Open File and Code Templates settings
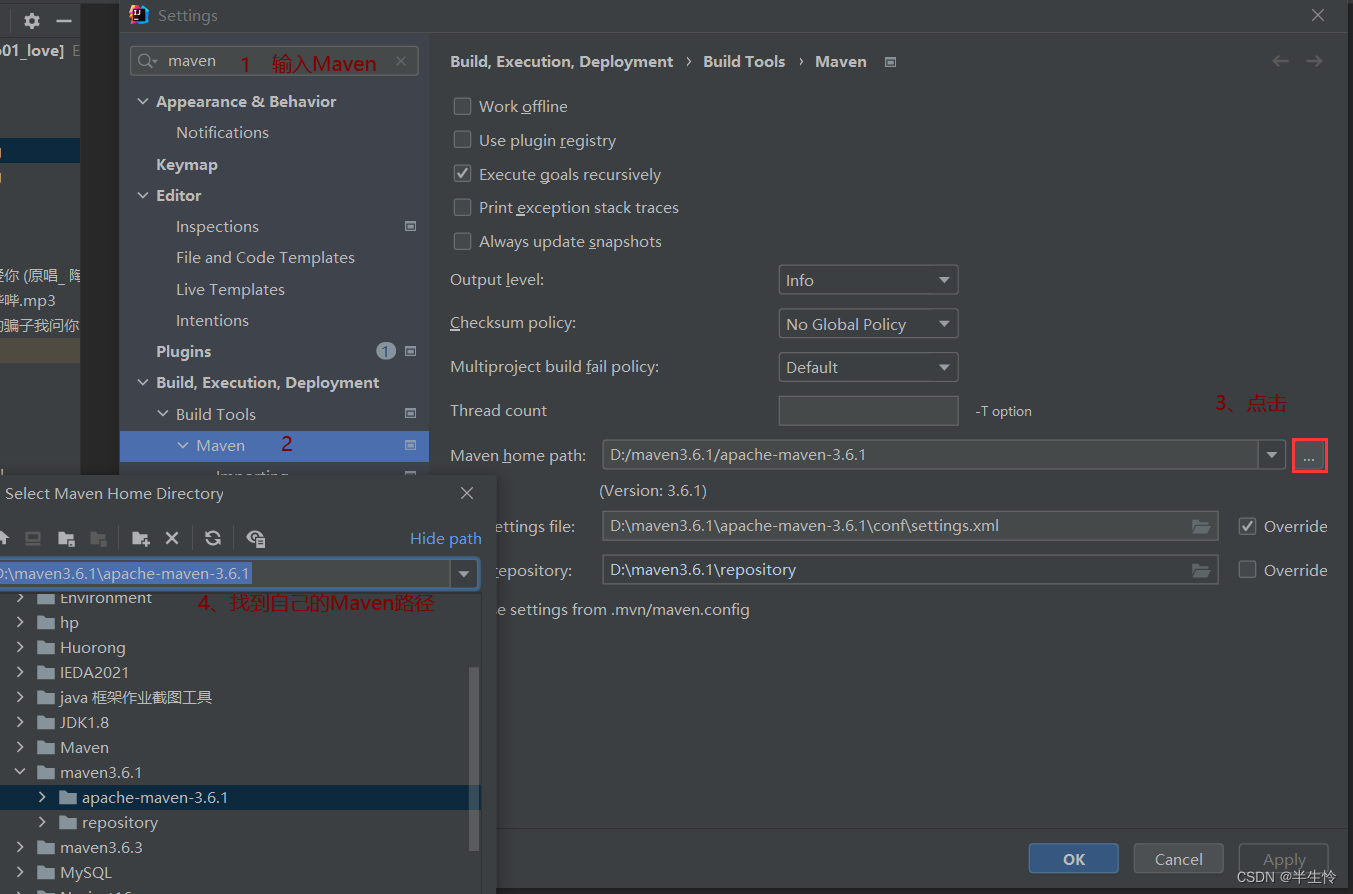 [265, 258]
